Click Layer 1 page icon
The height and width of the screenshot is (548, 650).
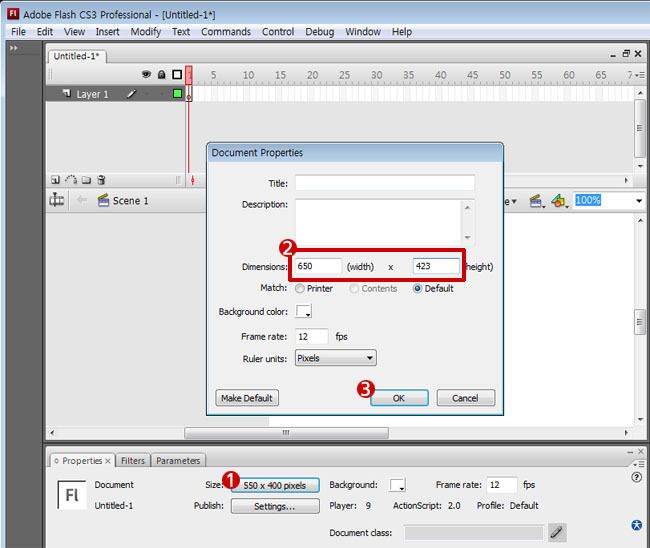tap(67, 94)
